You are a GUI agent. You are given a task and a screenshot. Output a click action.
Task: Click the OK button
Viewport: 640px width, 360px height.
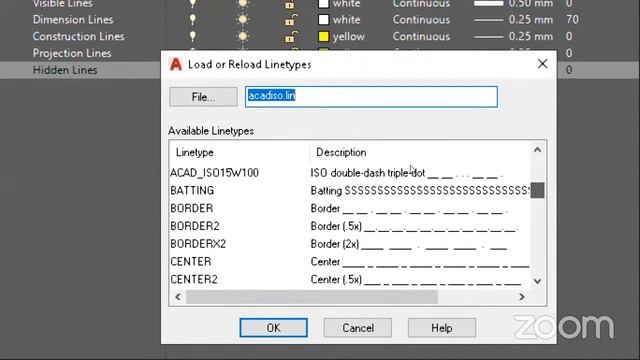pyautogui.click(x=273, y=328)
